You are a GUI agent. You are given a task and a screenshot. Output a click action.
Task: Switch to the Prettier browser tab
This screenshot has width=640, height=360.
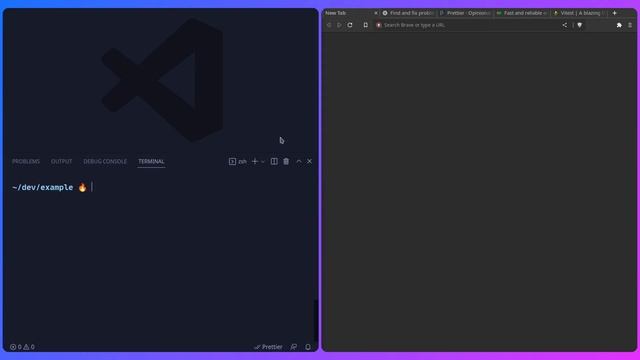pyautogui.click(x=465, y=13)
